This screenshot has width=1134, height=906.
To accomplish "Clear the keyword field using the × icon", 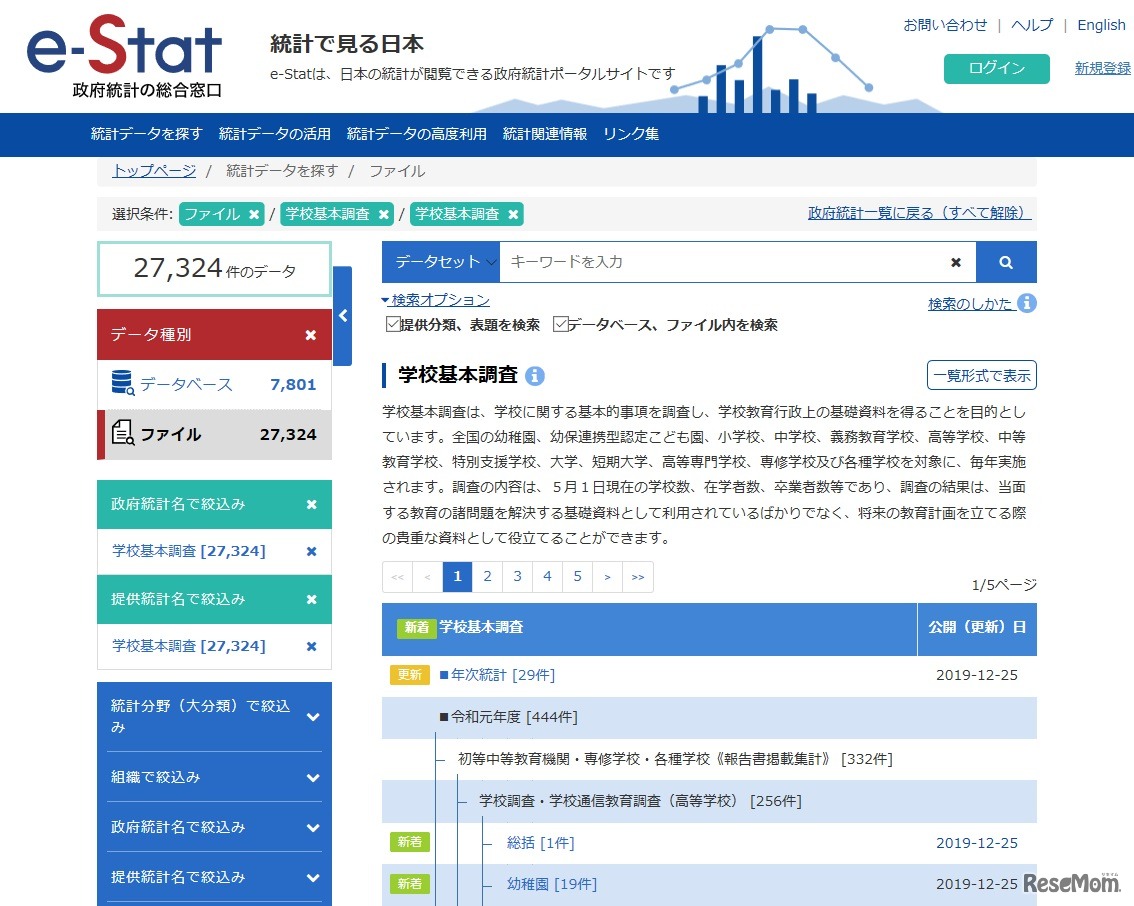I will (x=956, y=262).
